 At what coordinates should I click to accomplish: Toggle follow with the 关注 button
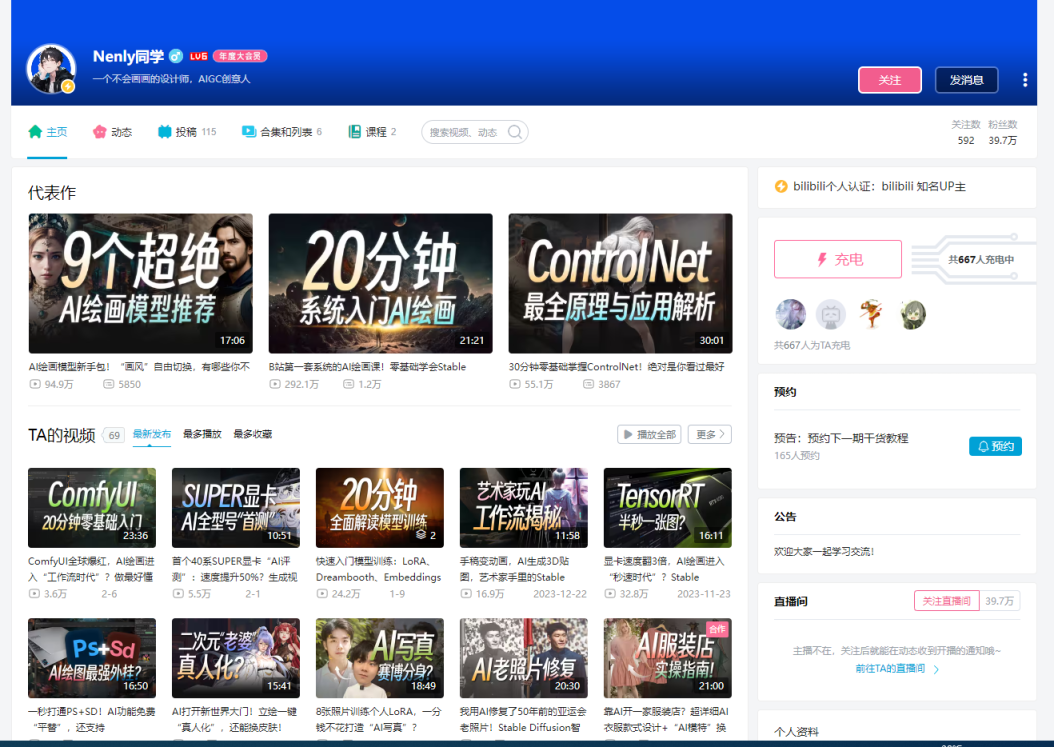(889, 79)
